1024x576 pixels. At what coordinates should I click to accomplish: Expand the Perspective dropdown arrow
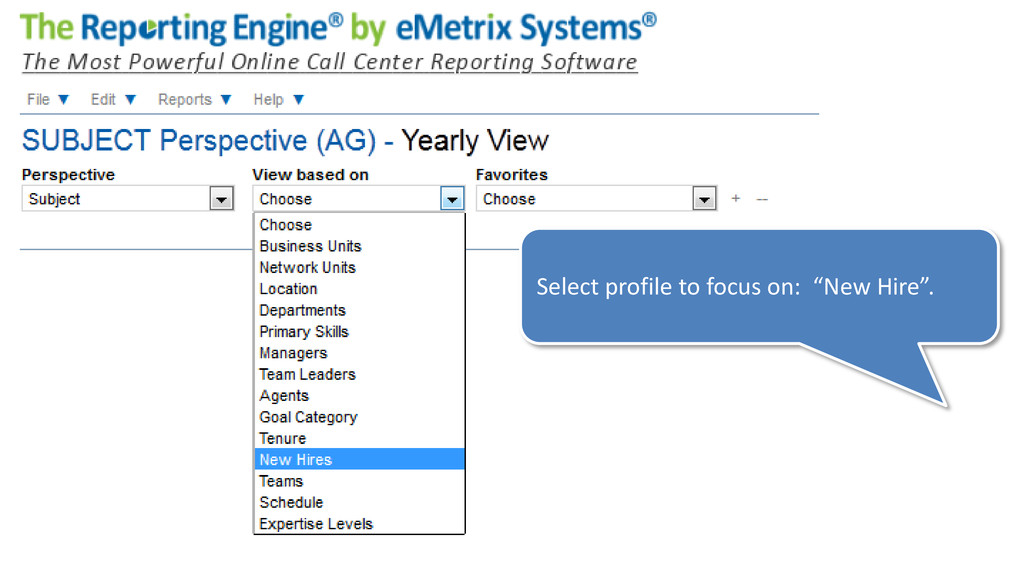click(221, 199)
